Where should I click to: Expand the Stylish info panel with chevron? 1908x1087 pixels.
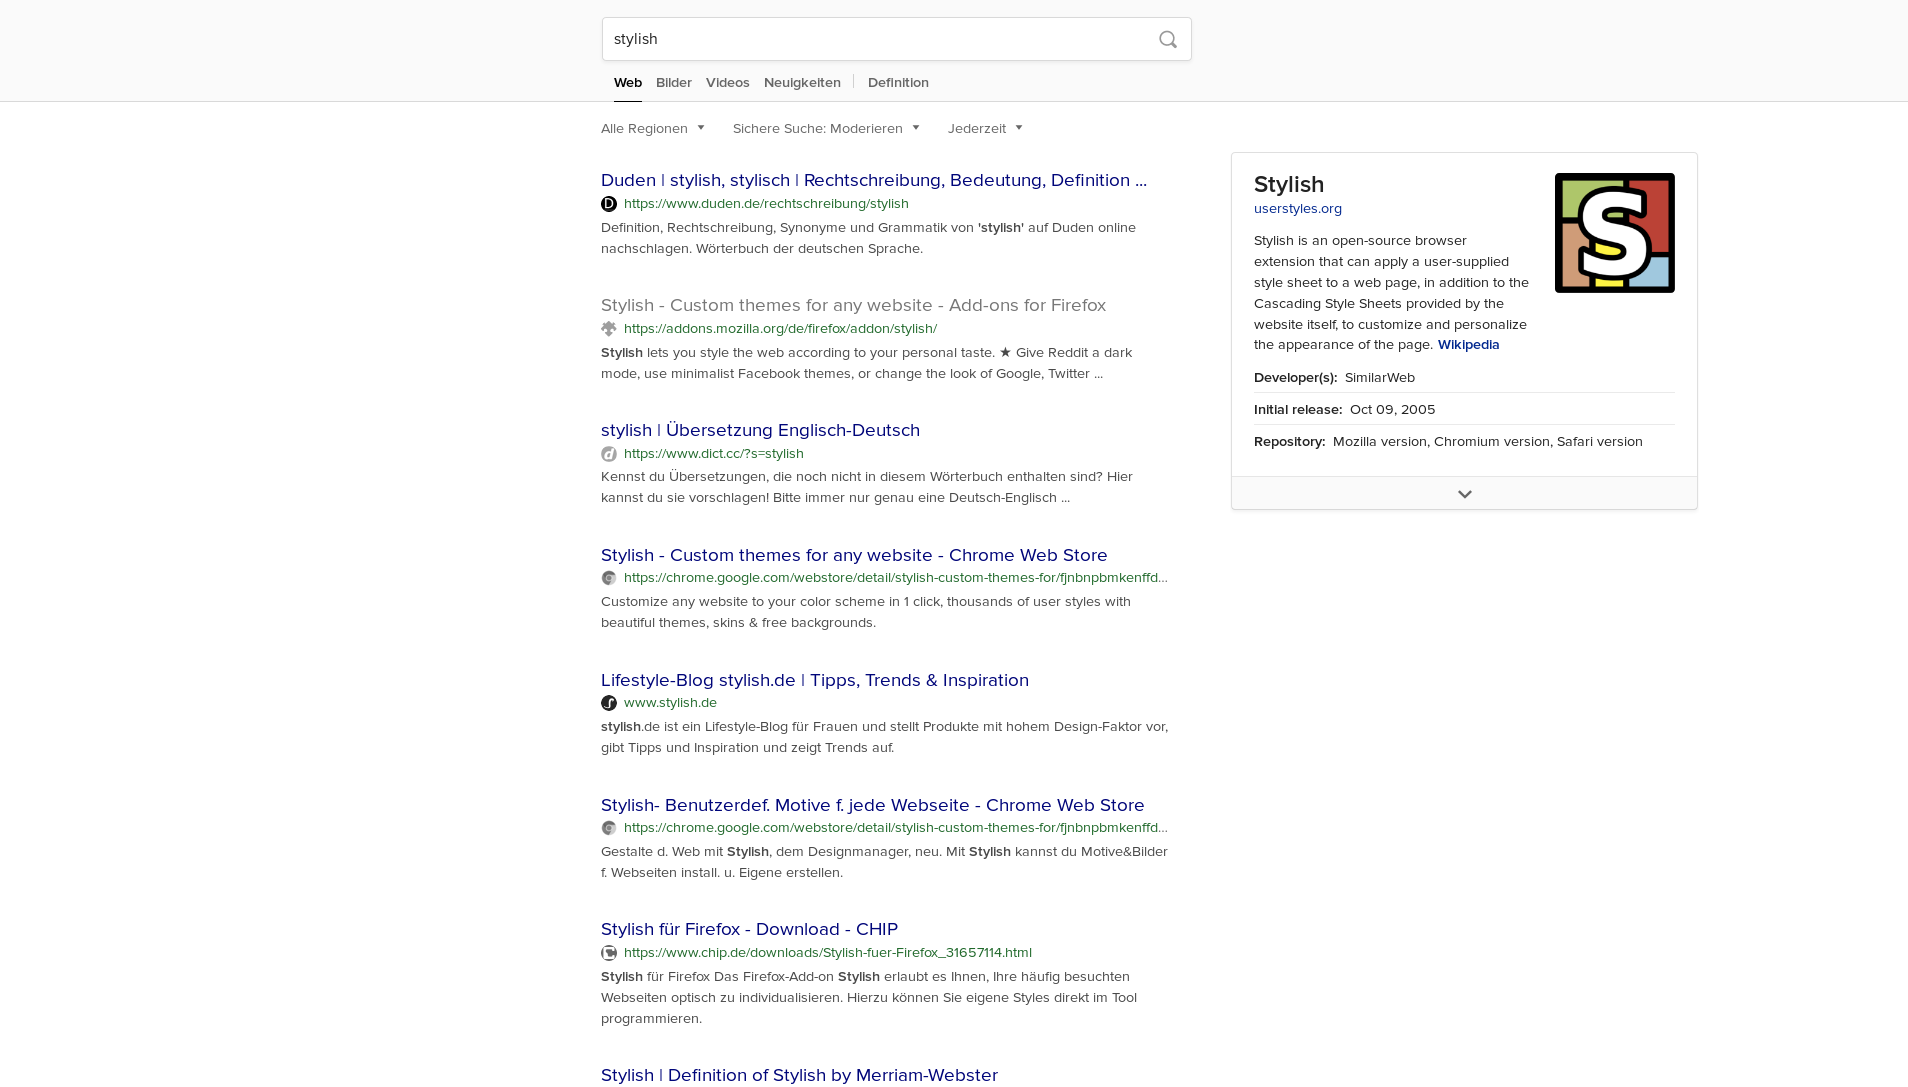(1464, 494)
